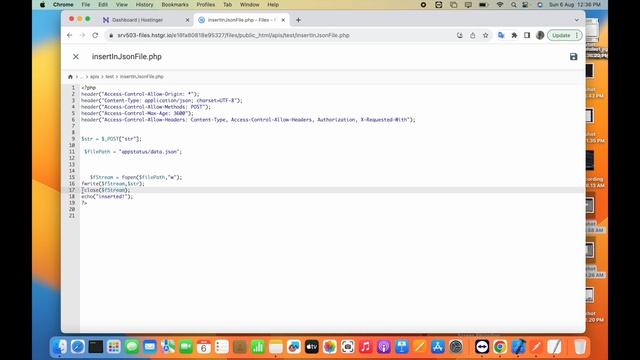Open the 'test' breadcrumb folder

tap(109, 77)
